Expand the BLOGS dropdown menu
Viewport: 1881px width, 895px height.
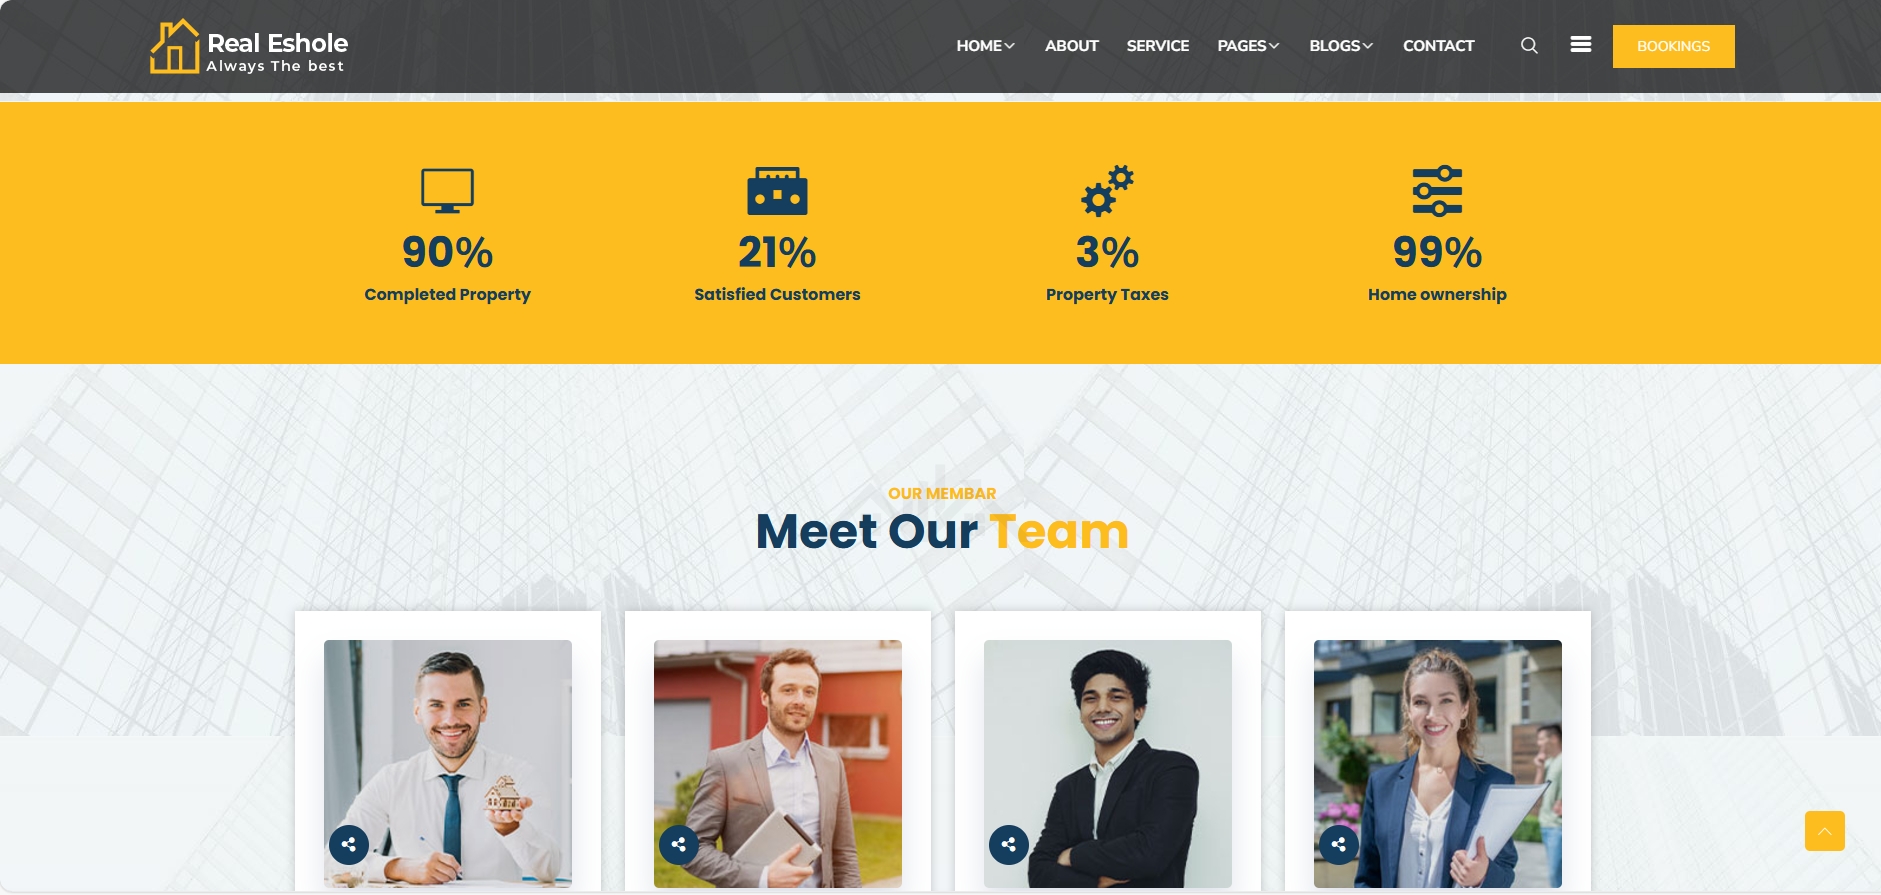click(1341, 46)
